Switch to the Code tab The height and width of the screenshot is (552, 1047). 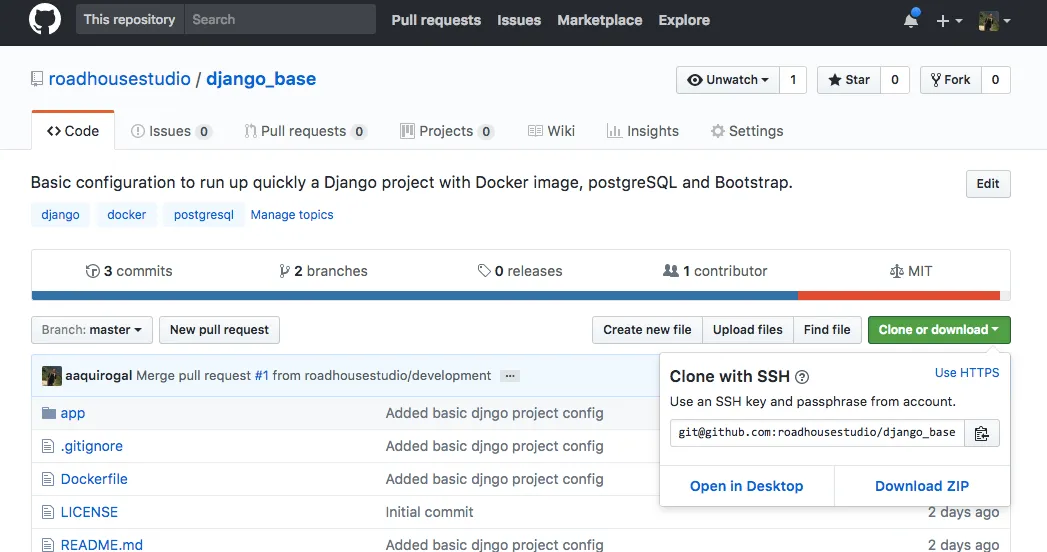(73, 131)
